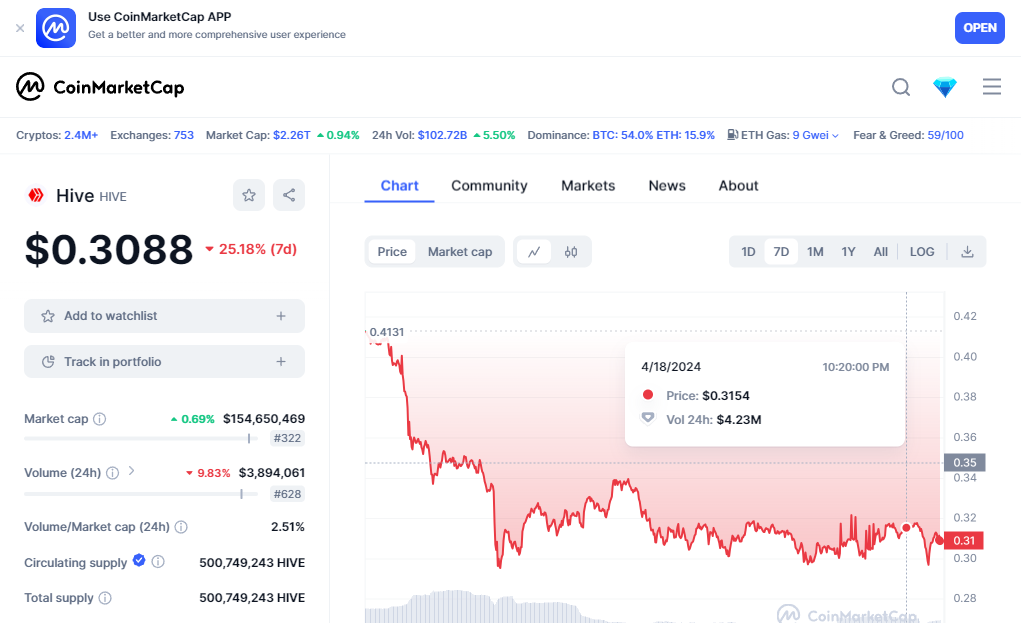1021x623 pixels.
Task: Dismiss the CoinMarketCap app banner
Action: [20, 28]
